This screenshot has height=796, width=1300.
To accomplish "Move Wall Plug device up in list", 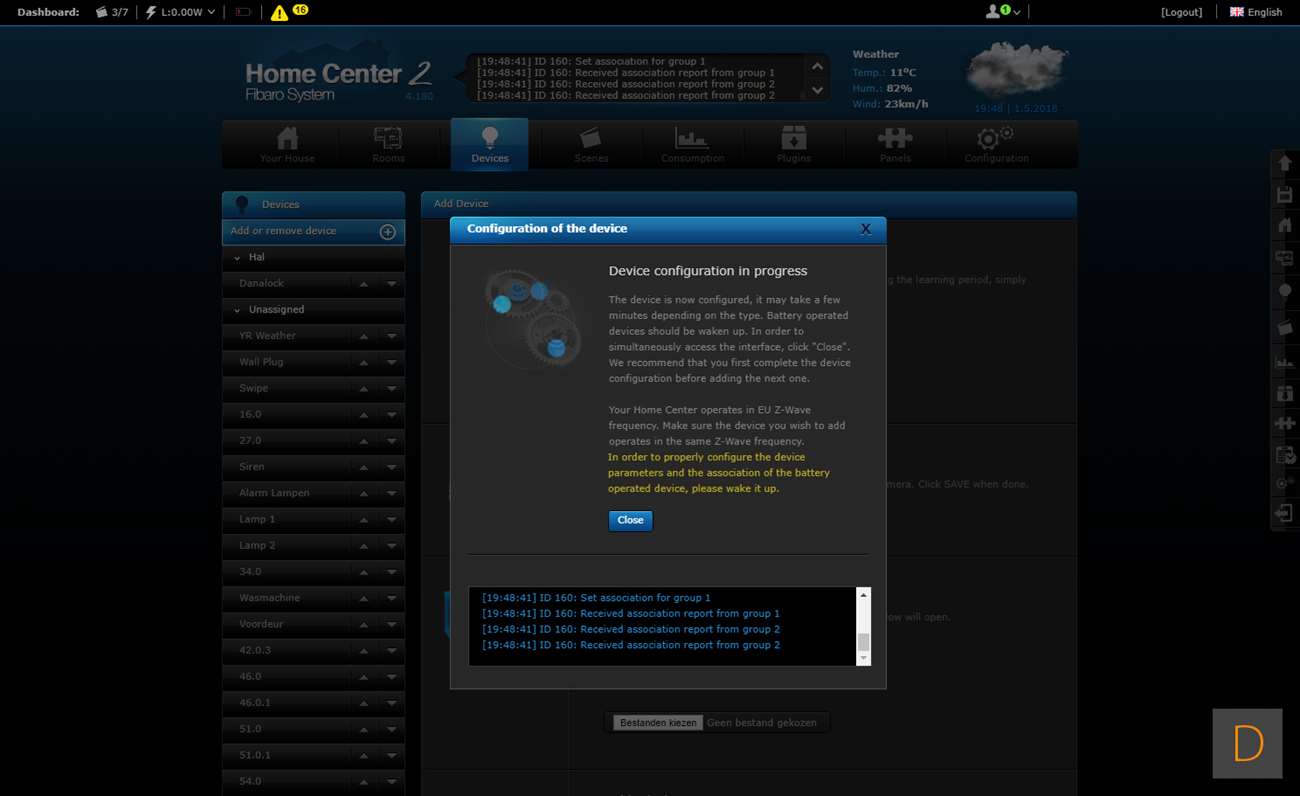I will 364,362.
